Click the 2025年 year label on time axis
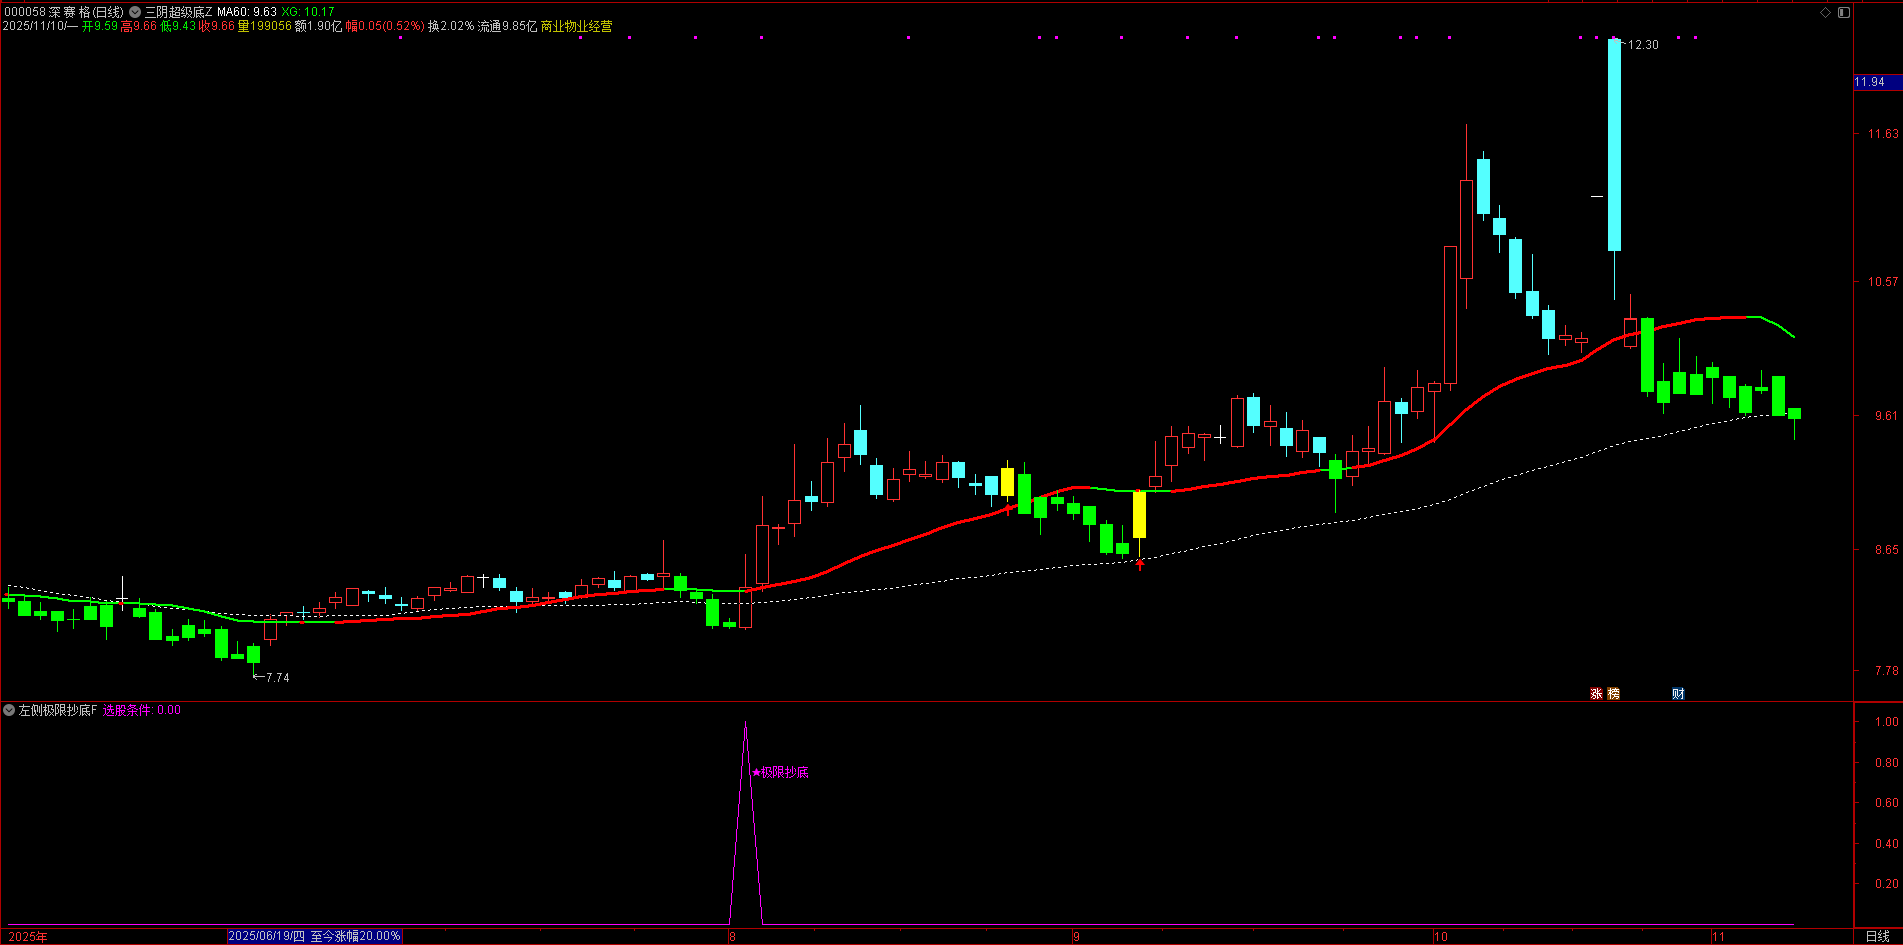The height and width of the screenshot is (945, 1903). click(28, 936)
